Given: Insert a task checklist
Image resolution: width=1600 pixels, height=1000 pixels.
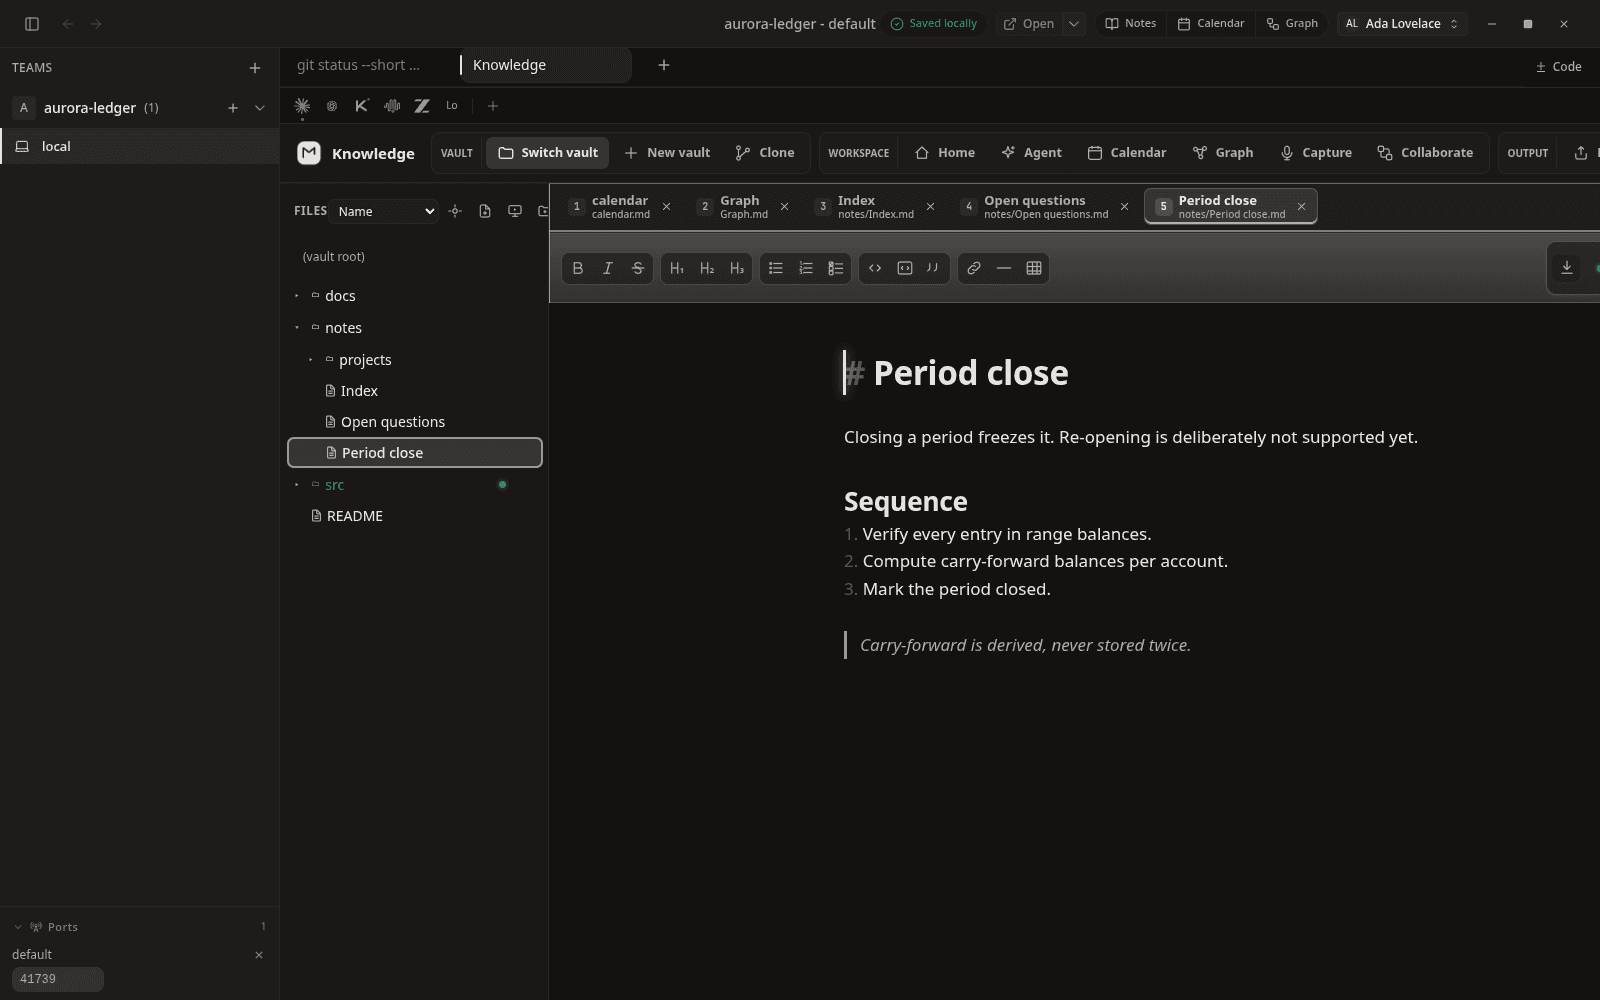Looking at the screenshot, I should click(836, 268).
